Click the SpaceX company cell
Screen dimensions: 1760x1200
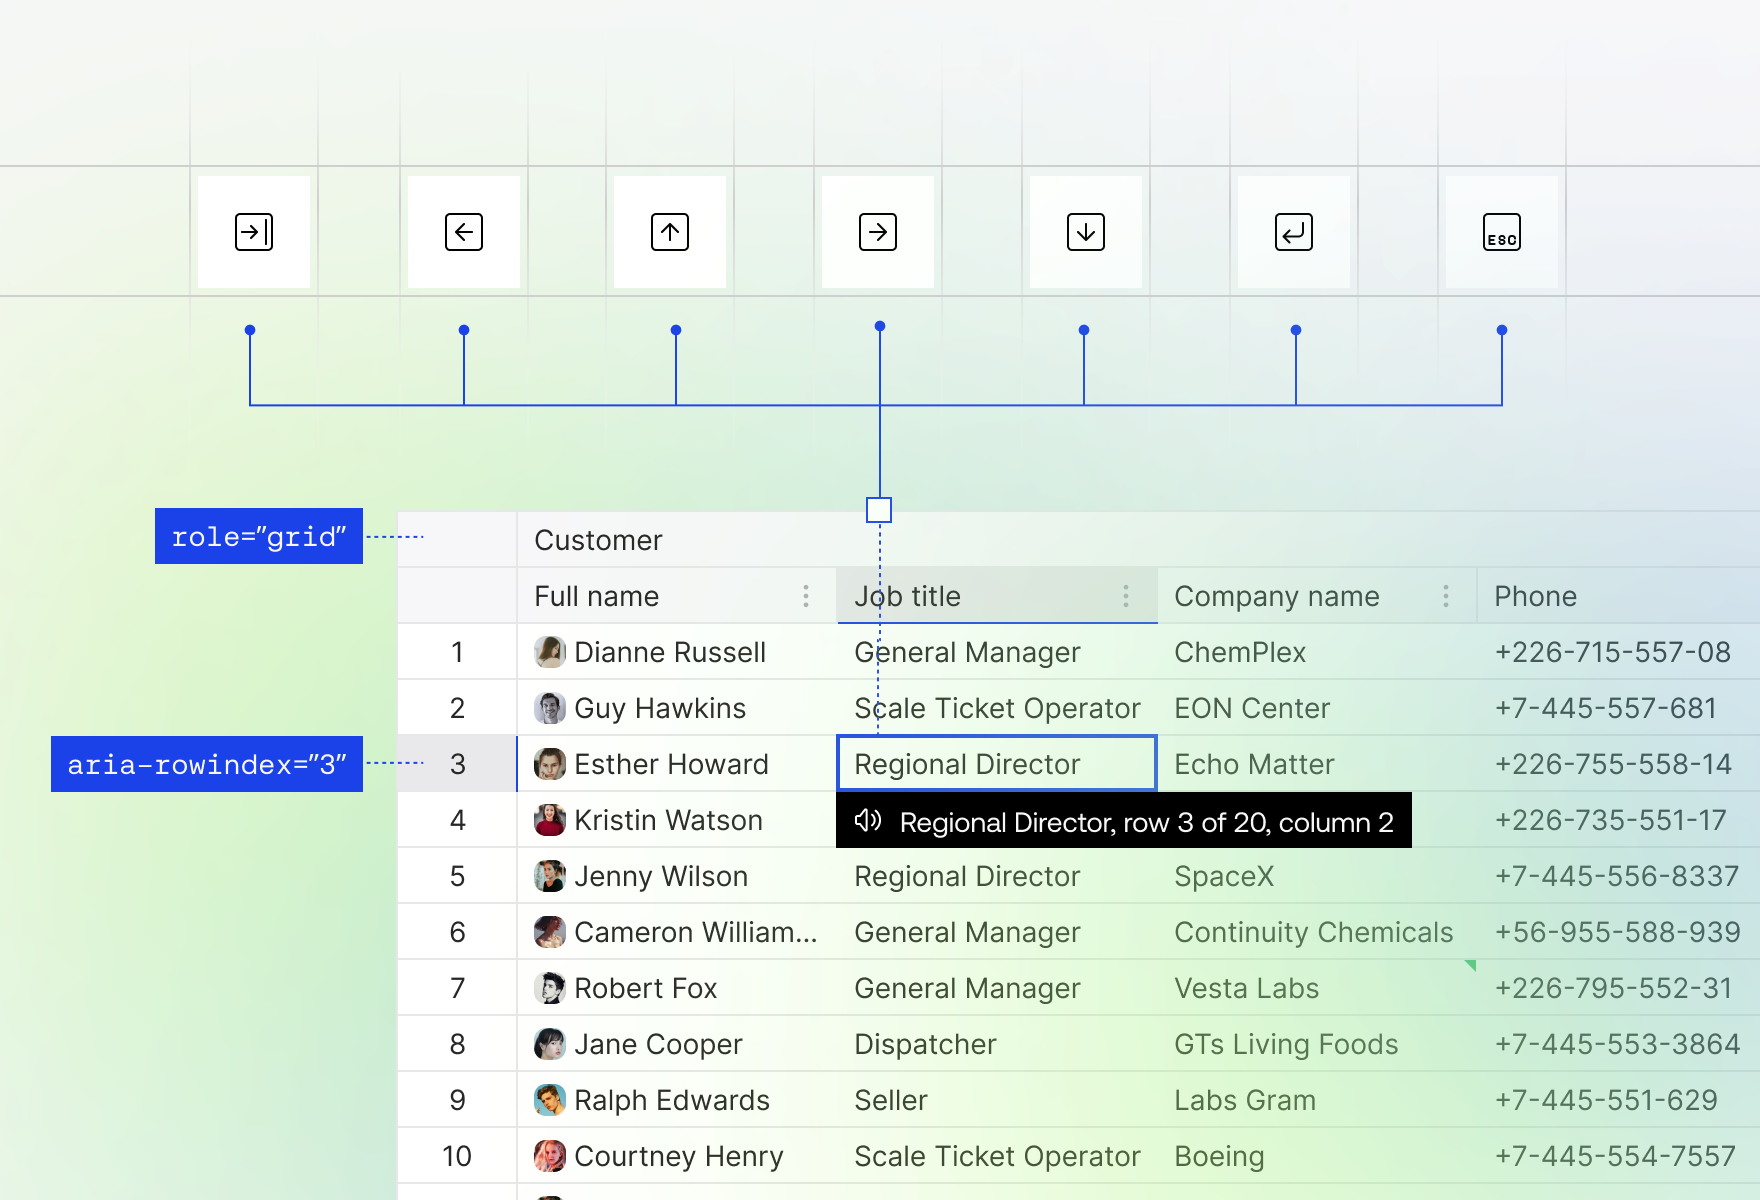[1317, 876]
